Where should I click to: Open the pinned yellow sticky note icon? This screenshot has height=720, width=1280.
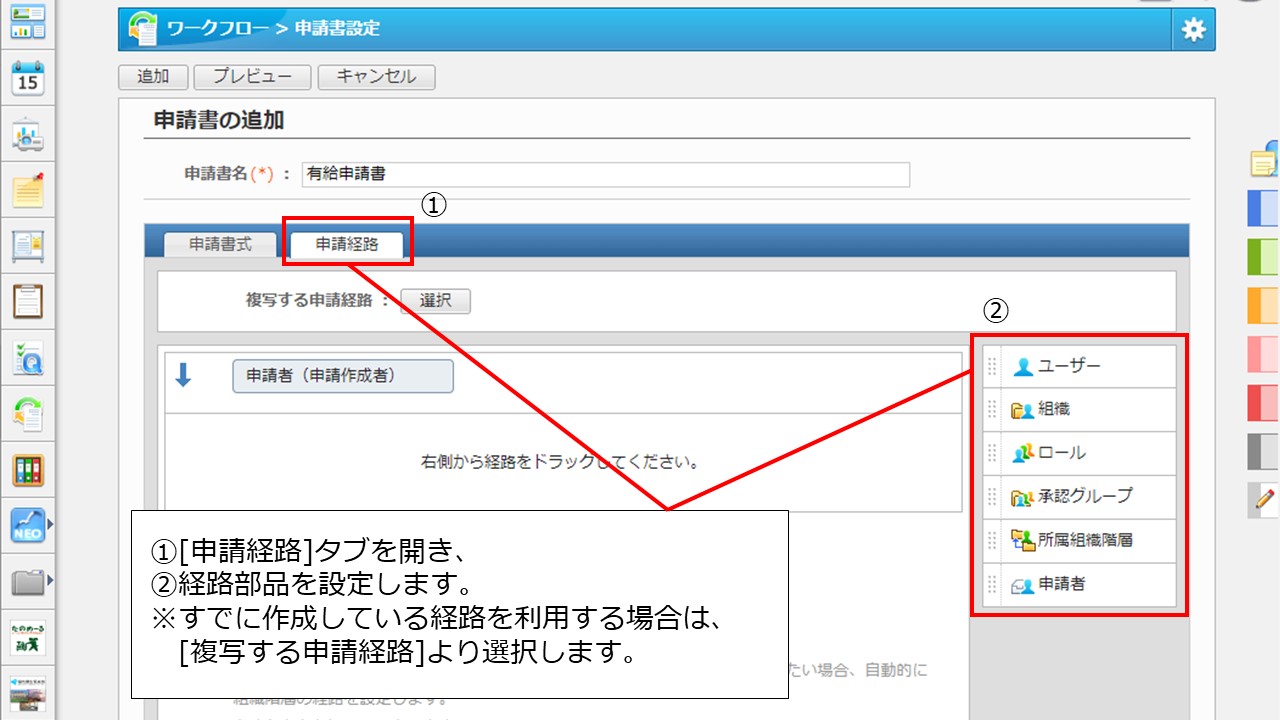click(28, 189)
